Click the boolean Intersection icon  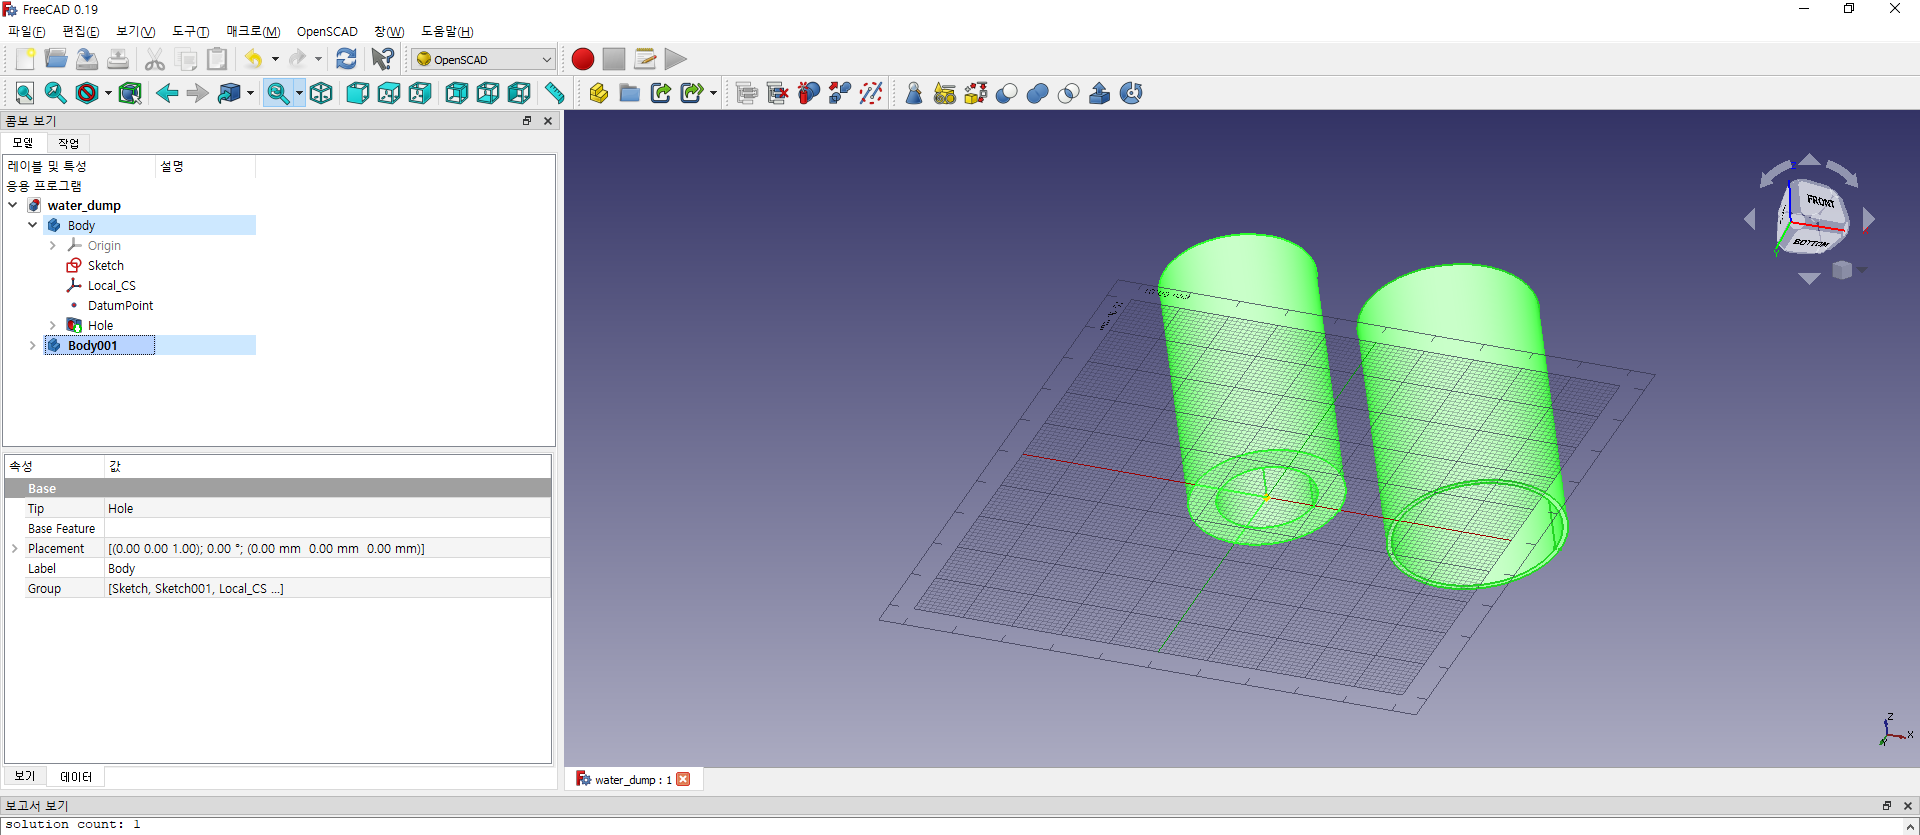click(x=1069, y=93)
